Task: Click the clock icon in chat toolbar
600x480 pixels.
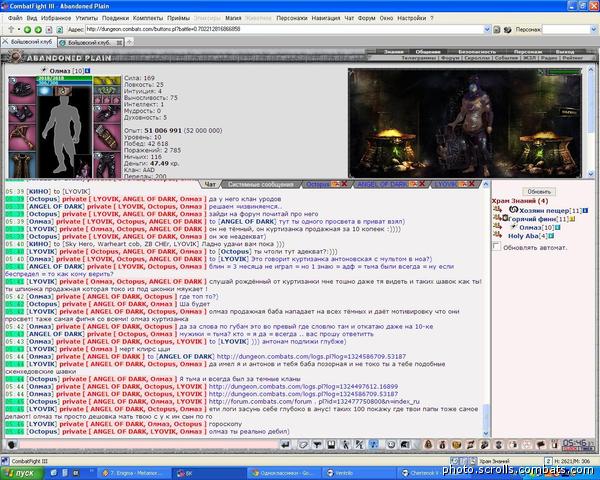Action: tap(391, 444)
